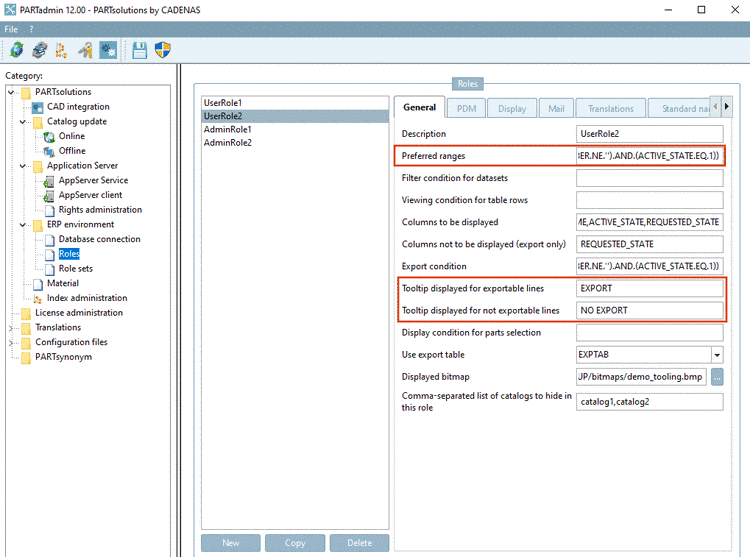
Task: Click the catalogs to hide field
Action: point(650,402)
